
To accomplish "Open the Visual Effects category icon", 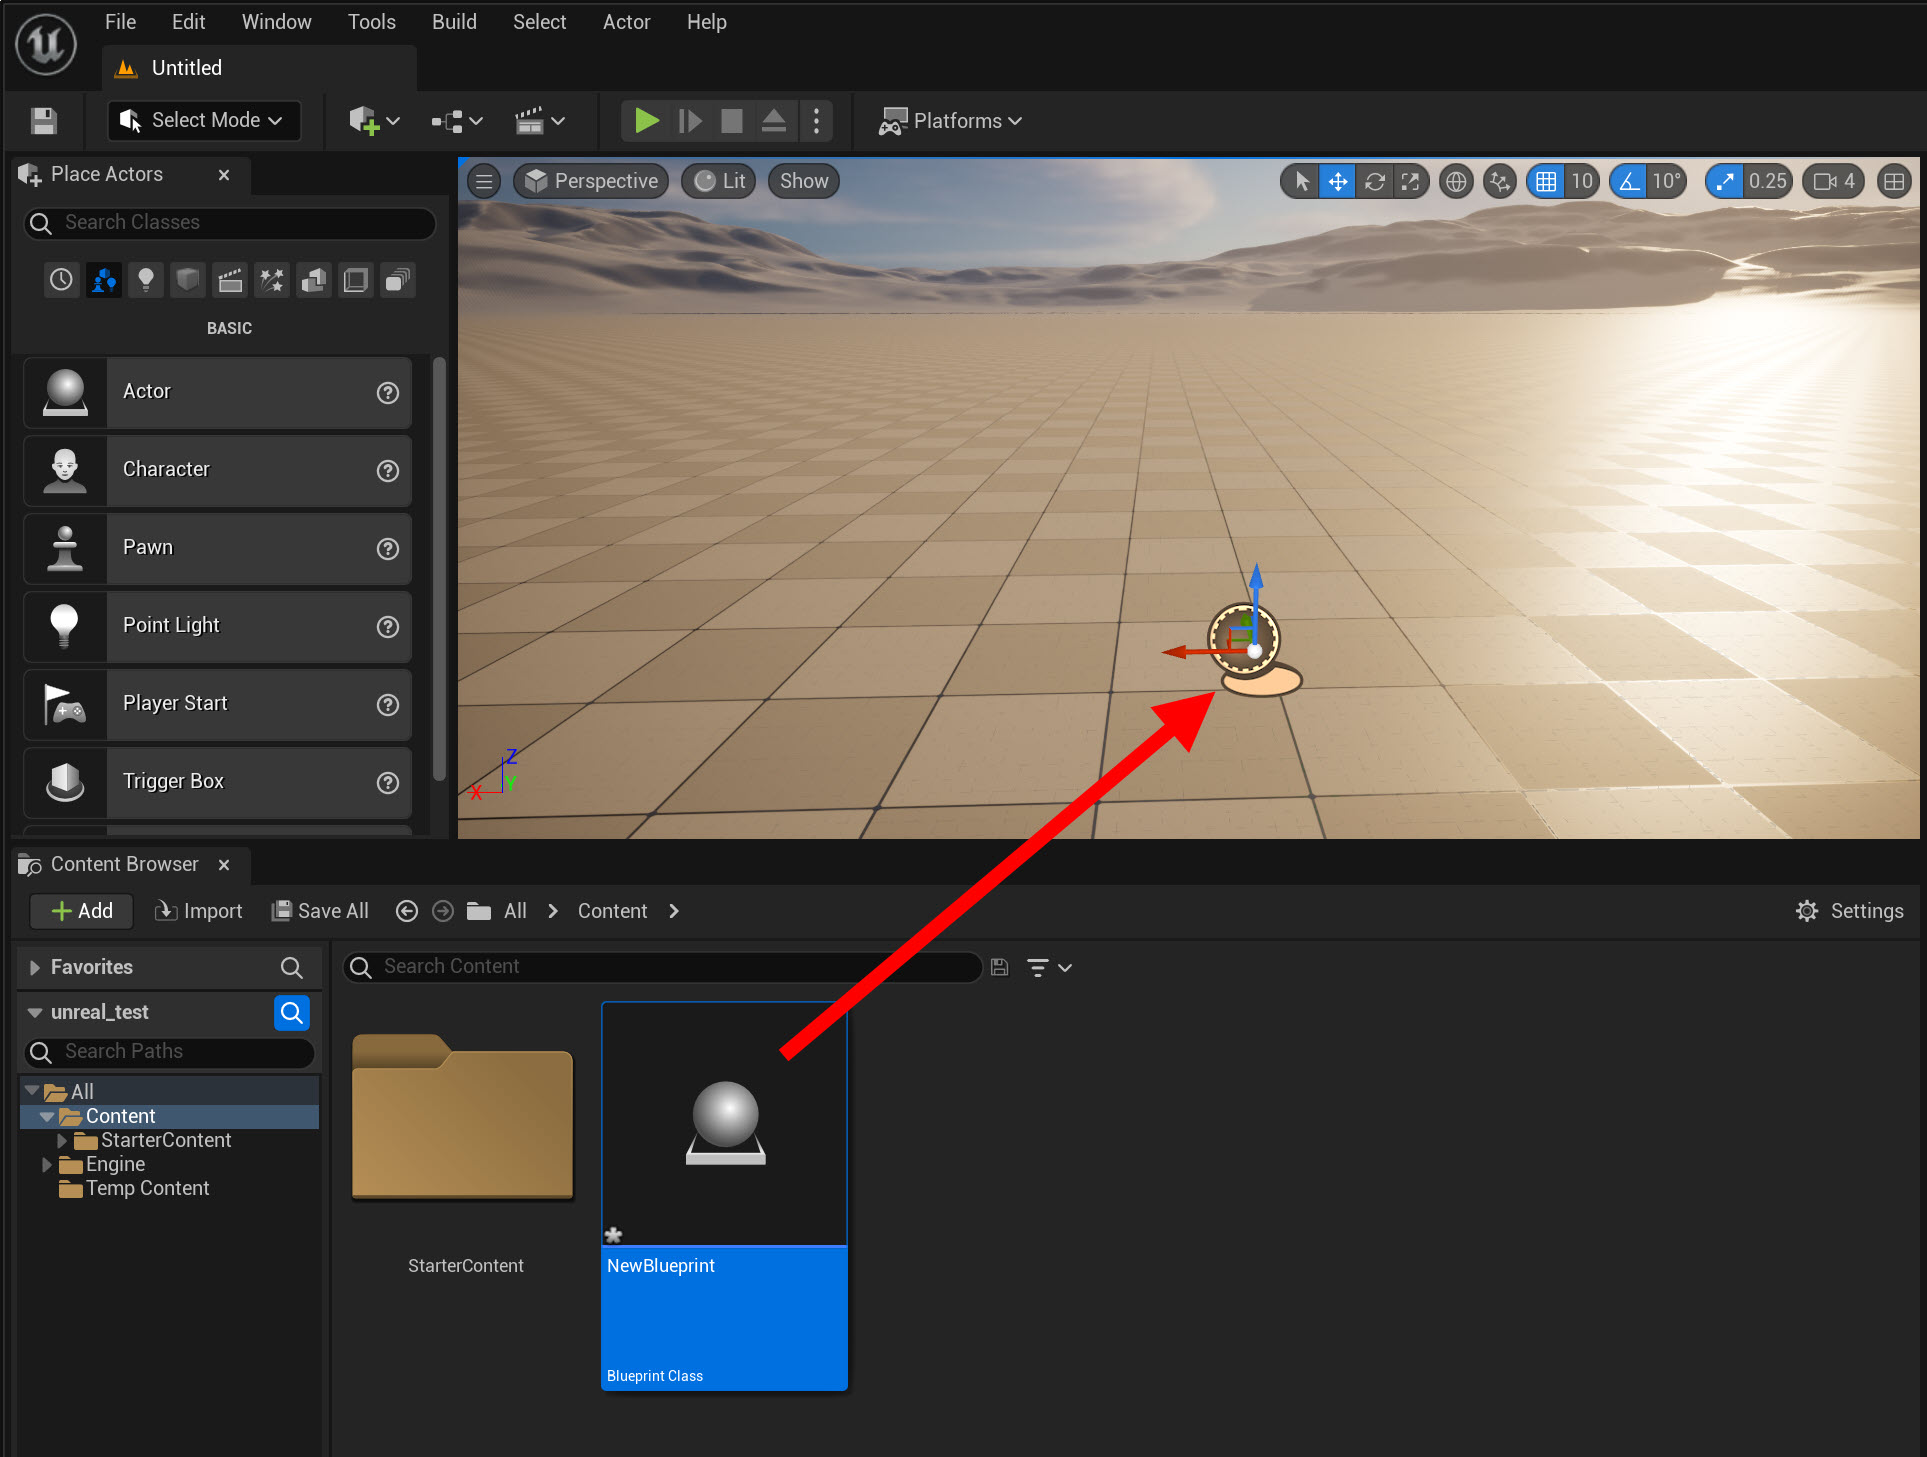I will [272, 280].
